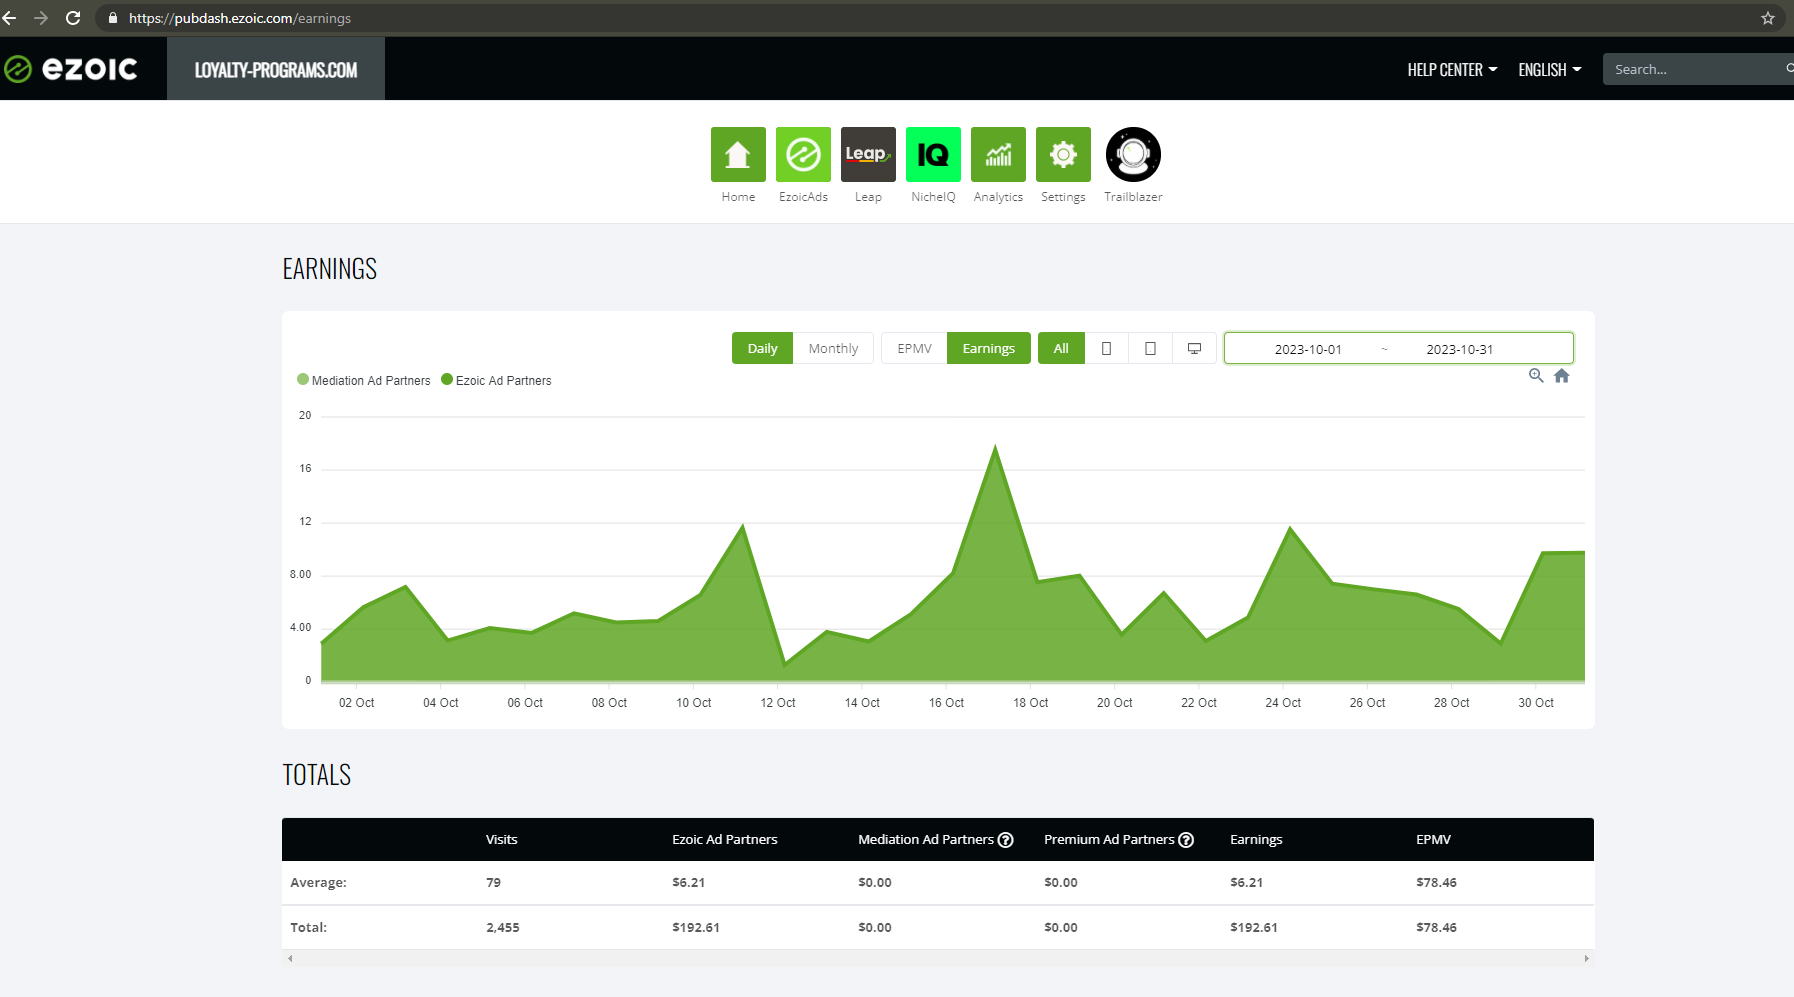Switch to Monthly view
The image size is (1794, 997).
pos(833,348)
